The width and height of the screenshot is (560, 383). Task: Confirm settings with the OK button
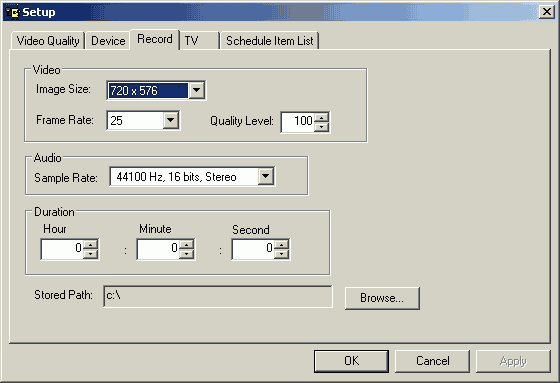point(351,361)
